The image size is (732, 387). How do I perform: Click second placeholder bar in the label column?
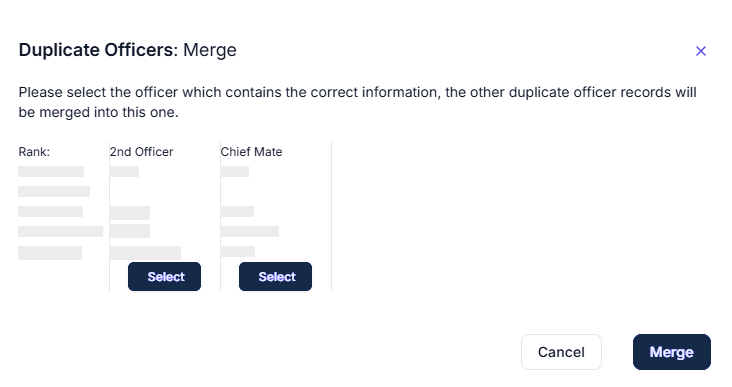pos(54,191)
